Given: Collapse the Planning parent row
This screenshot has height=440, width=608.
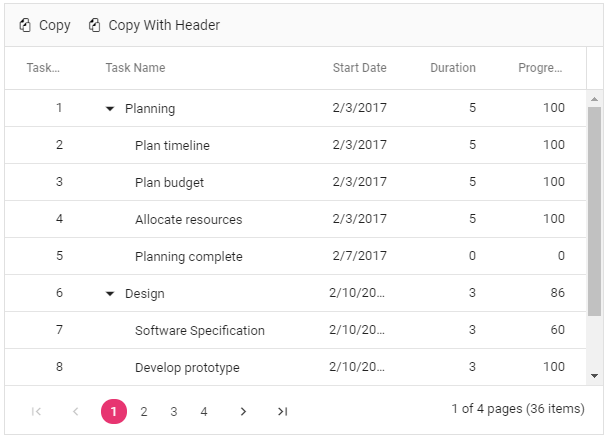Looking at the screenshot, I should (x=110, y=109).
